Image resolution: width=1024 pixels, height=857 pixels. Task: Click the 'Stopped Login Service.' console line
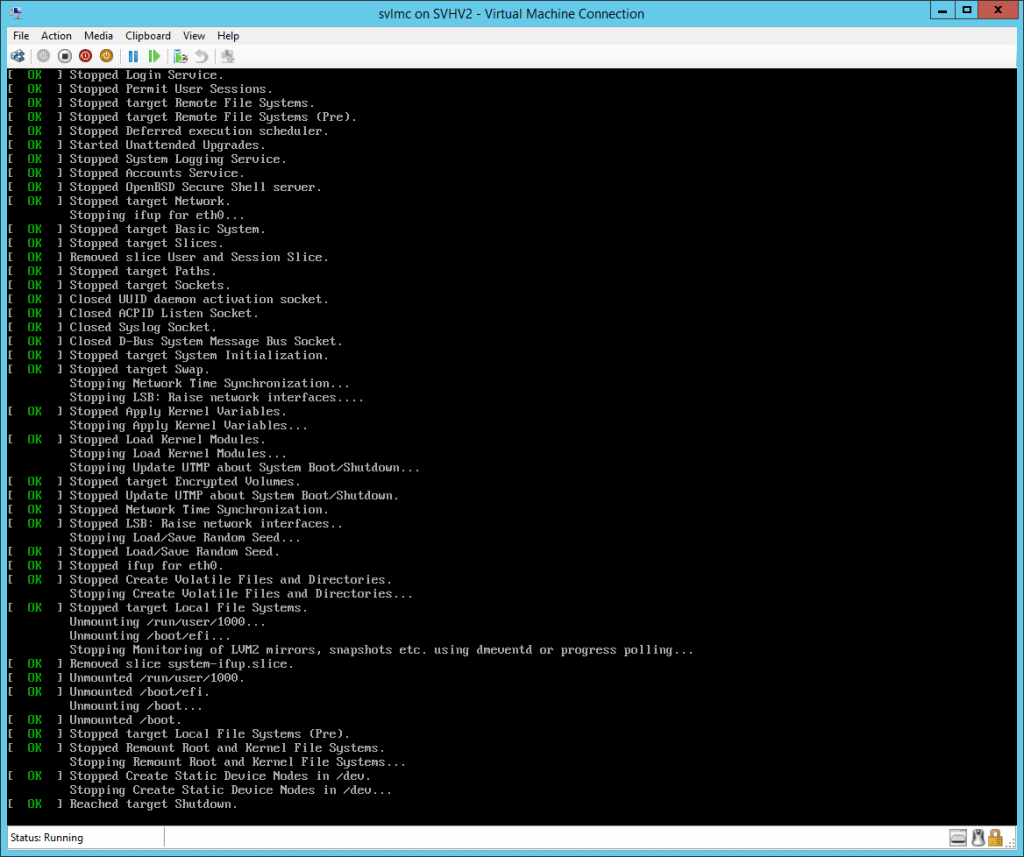tap(146, 75)
